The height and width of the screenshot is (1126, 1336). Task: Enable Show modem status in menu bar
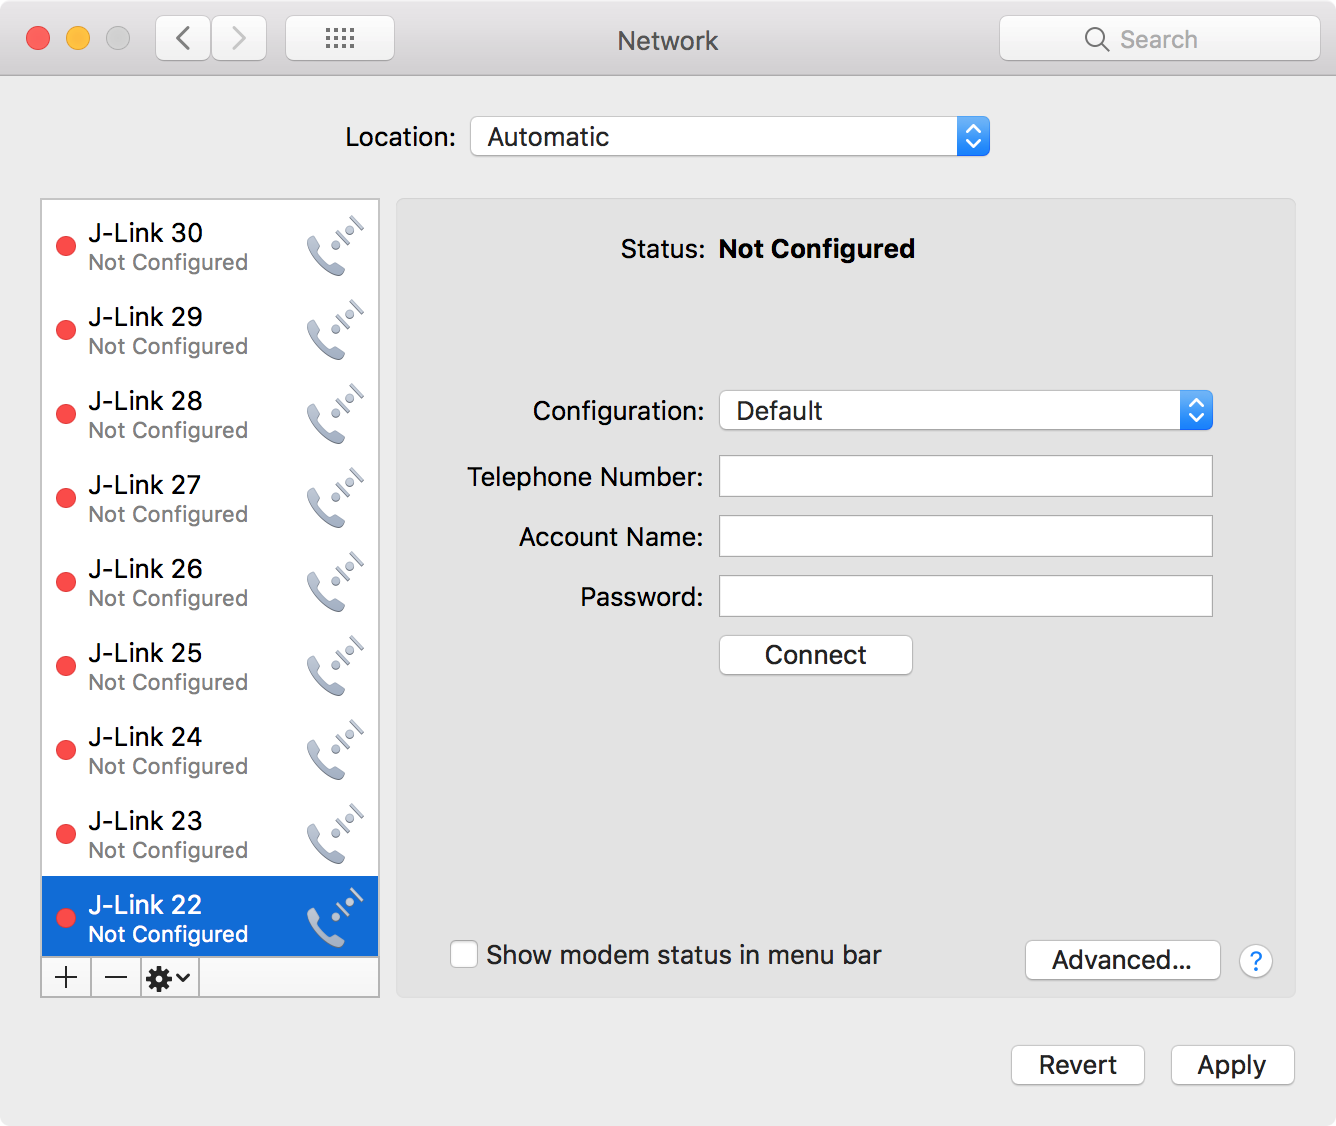coord(464,954)
